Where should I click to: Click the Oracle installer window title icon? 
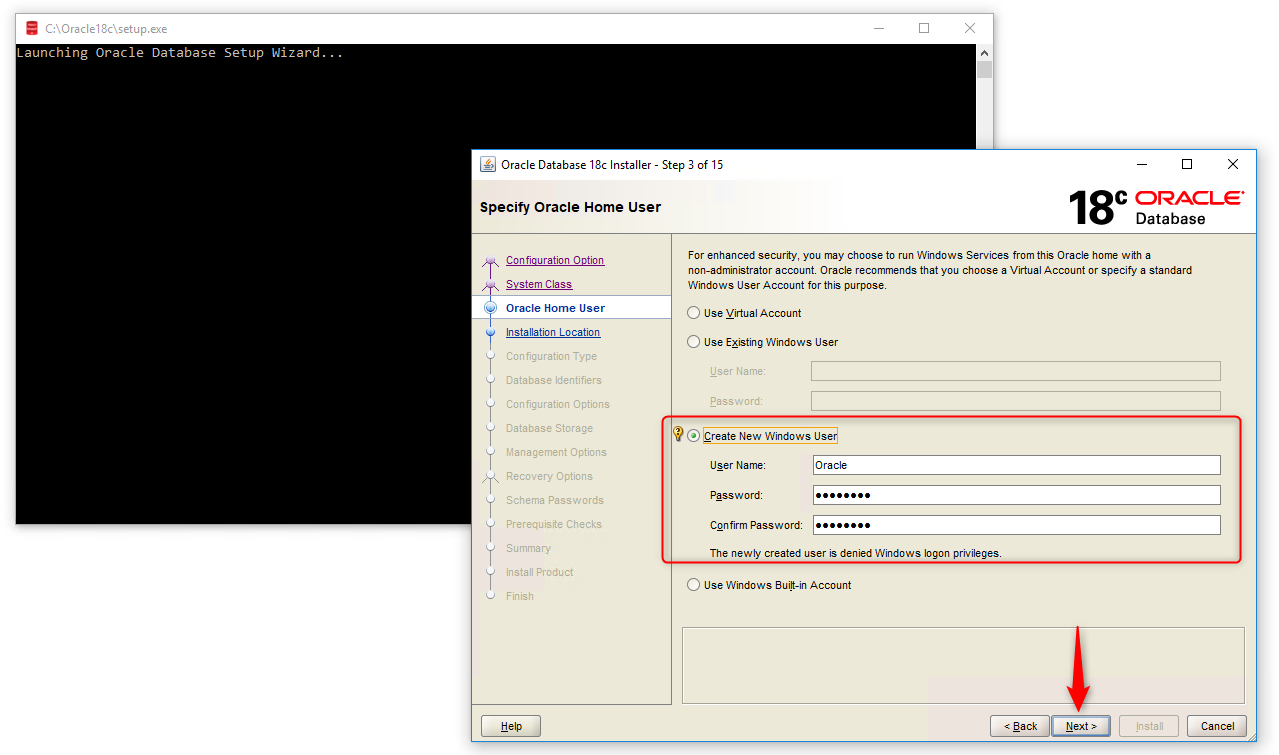click(x=488, y=165)
